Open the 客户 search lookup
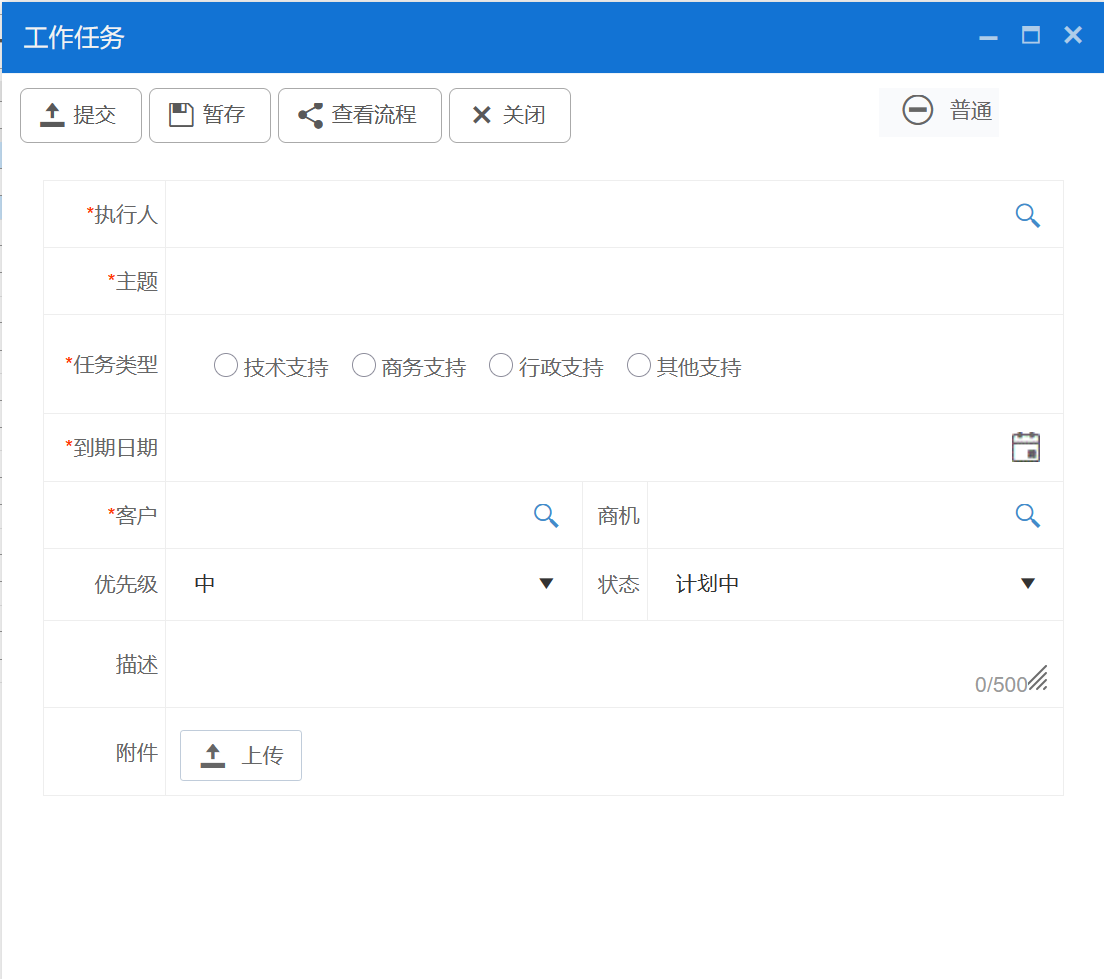This screenshot has height=979, width=1104. pyautogui.click(x=546, y=515)
